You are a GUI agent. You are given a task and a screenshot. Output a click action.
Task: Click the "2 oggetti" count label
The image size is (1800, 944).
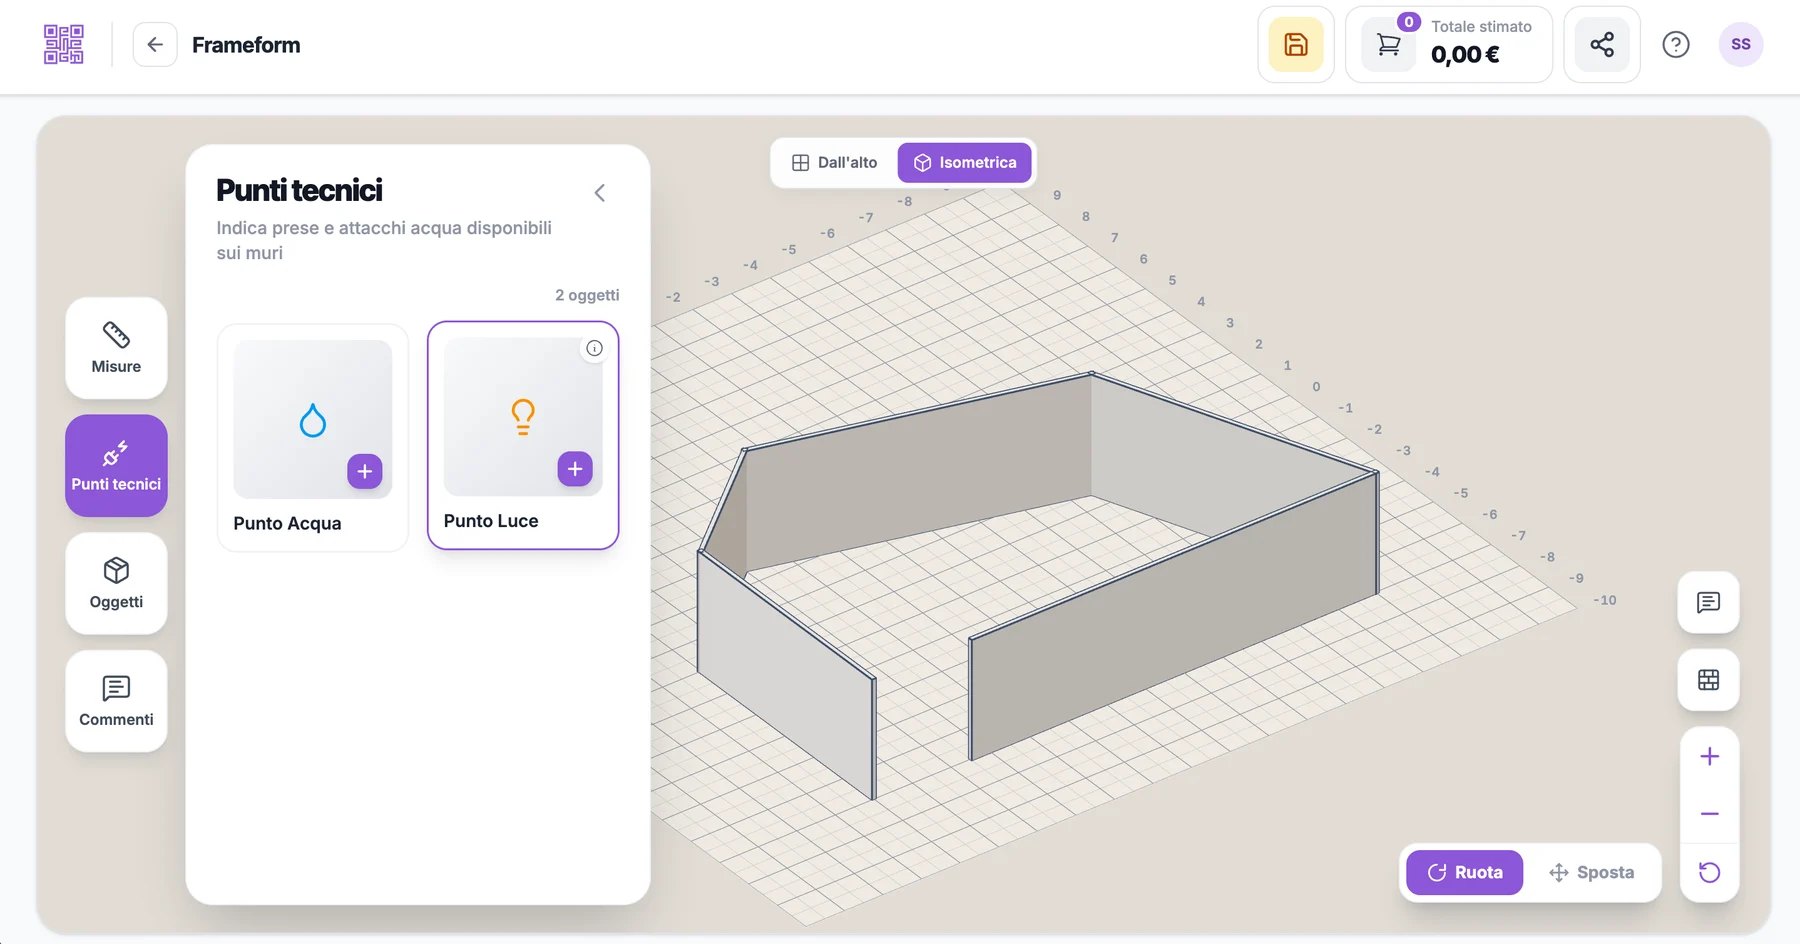(587, 295)
